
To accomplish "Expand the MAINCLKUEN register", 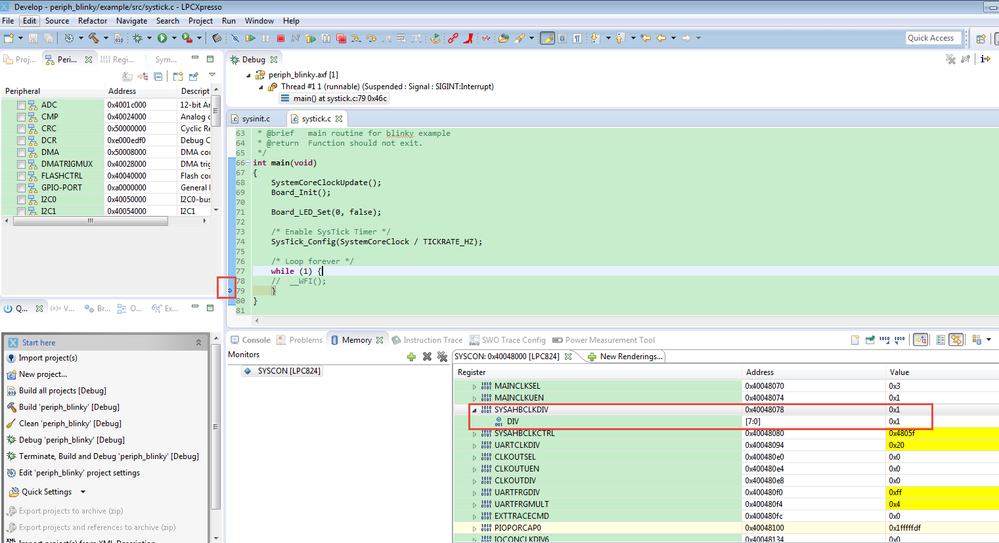I will [x=474, y=398].
